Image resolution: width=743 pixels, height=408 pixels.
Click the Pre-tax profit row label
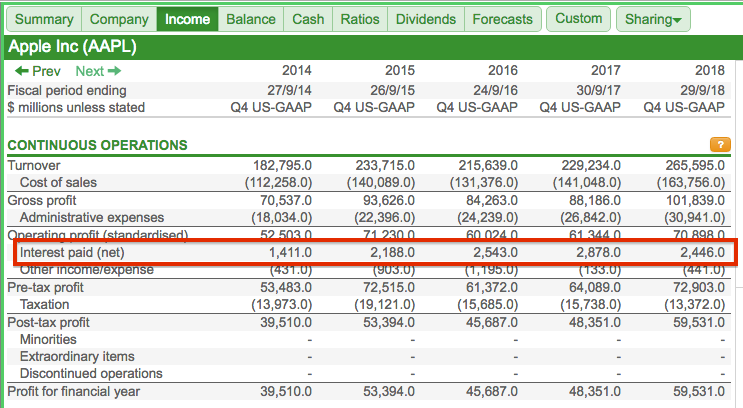click(45, 288)
